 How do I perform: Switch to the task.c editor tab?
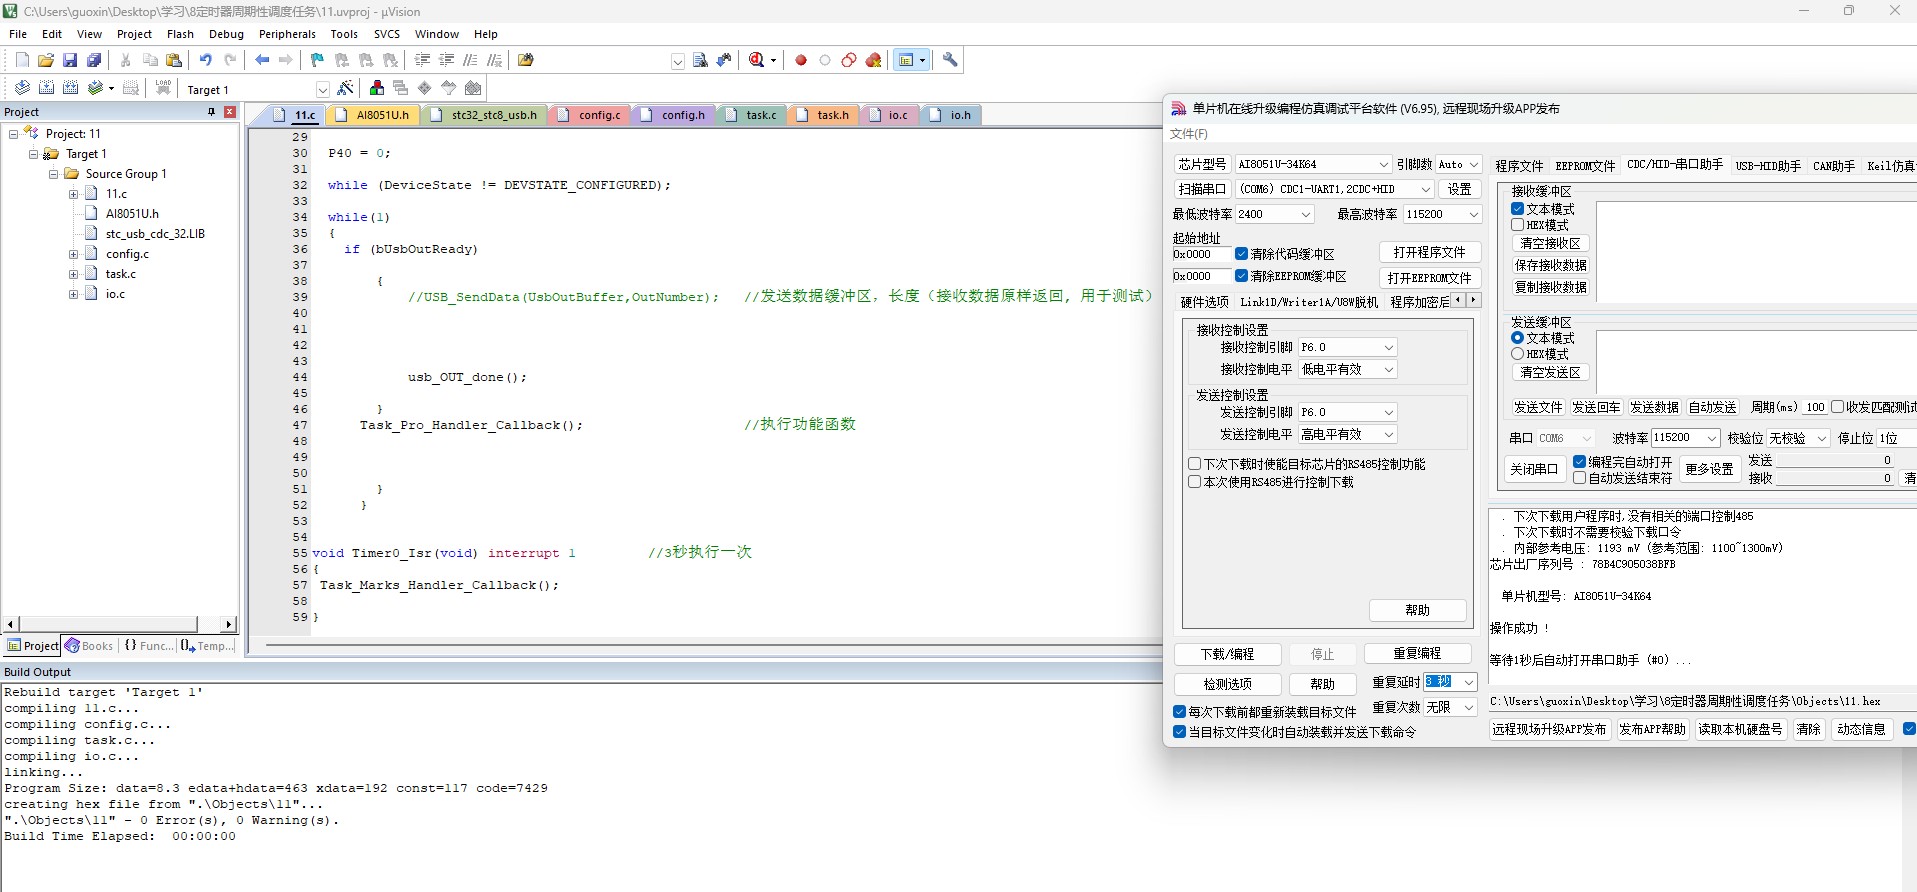tap(760, 115)
